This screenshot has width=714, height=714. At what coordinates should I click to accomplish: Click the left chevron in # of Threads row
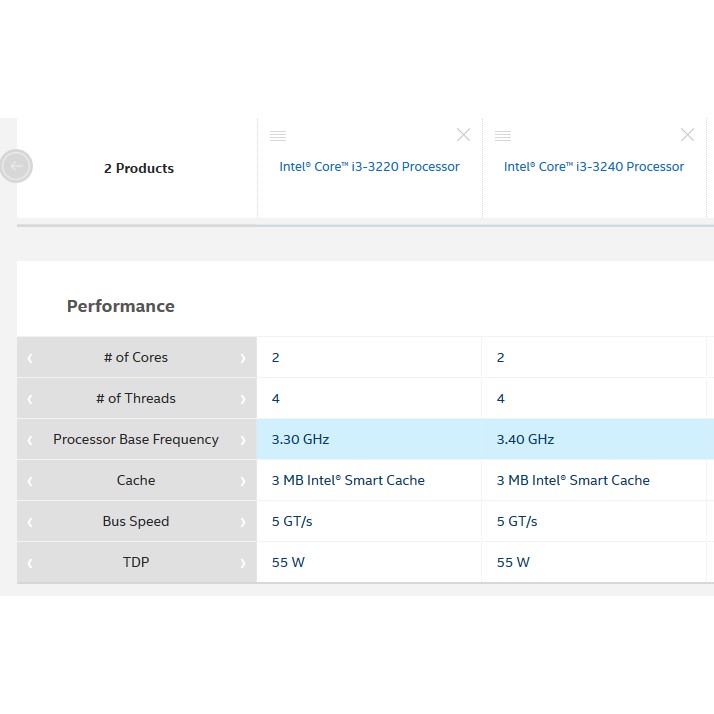(30, 399)
